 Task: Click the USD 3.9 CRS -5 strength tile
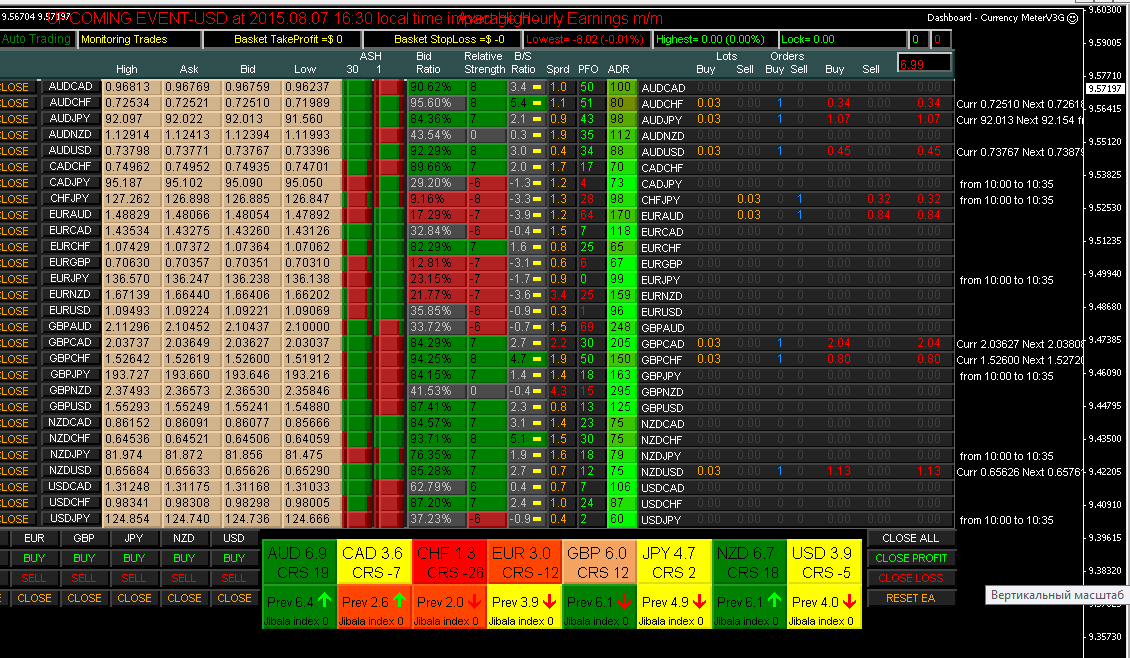tap(824, 562)
